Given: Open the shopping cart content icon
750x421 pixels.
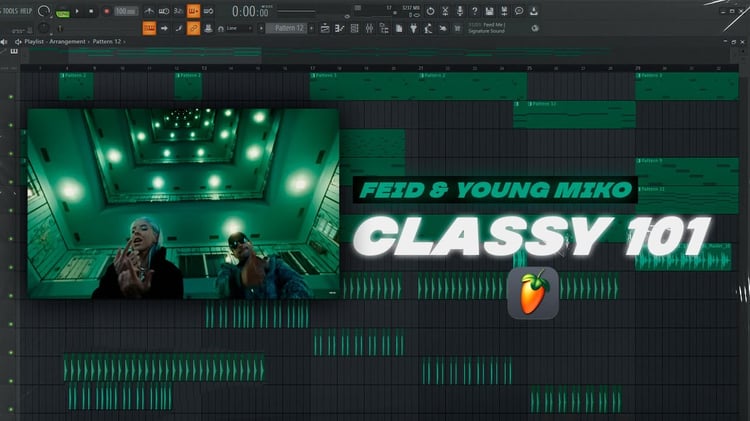Looking at the screenshot, I should 458,29.
